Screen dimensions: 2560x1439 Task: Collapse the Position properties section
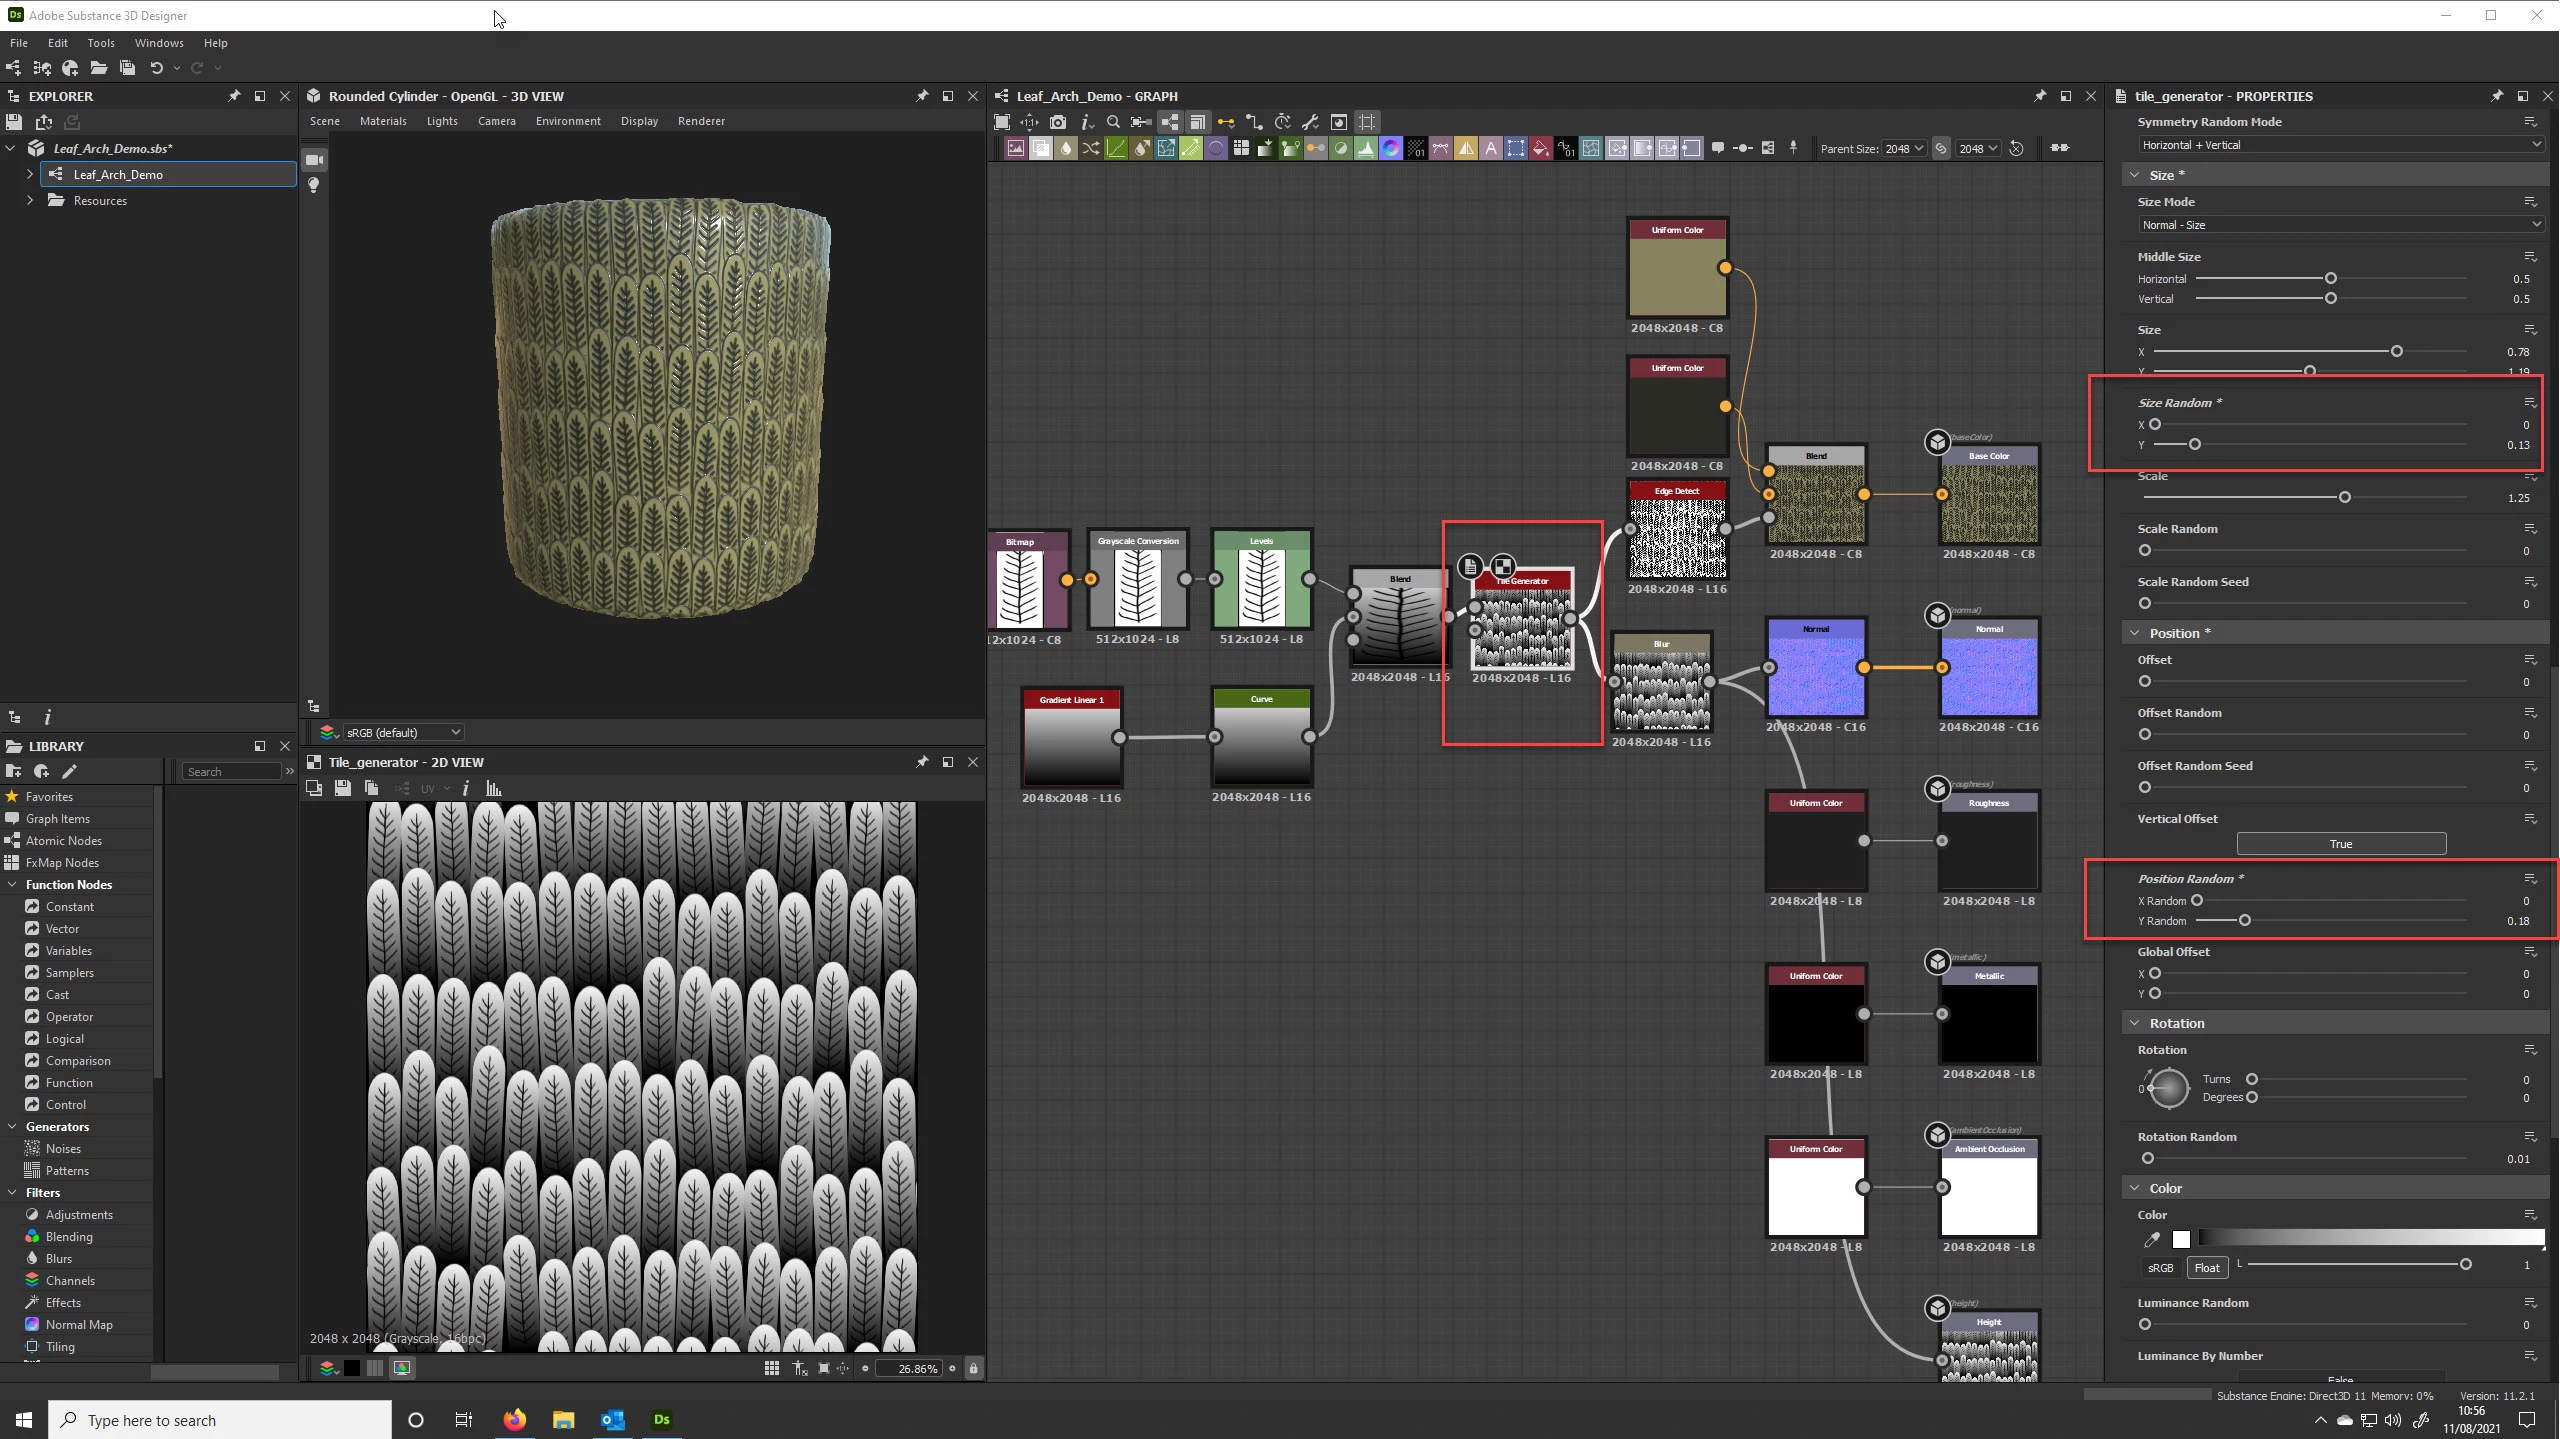click(x=2135, y=633)
